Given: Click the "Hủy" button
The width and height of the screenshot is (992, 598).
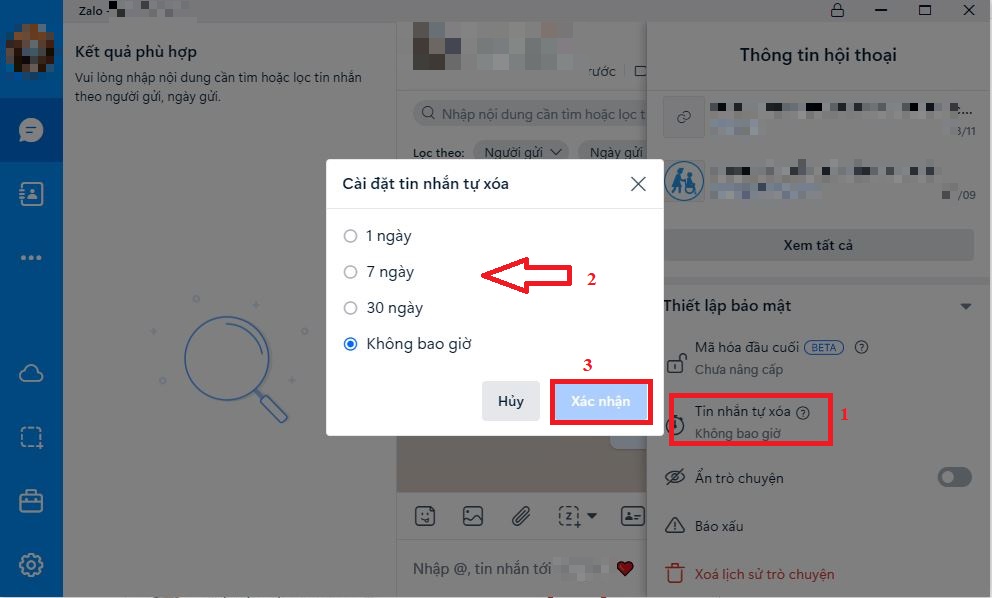Looking at the screenshot, I should [x=511, y=401].
